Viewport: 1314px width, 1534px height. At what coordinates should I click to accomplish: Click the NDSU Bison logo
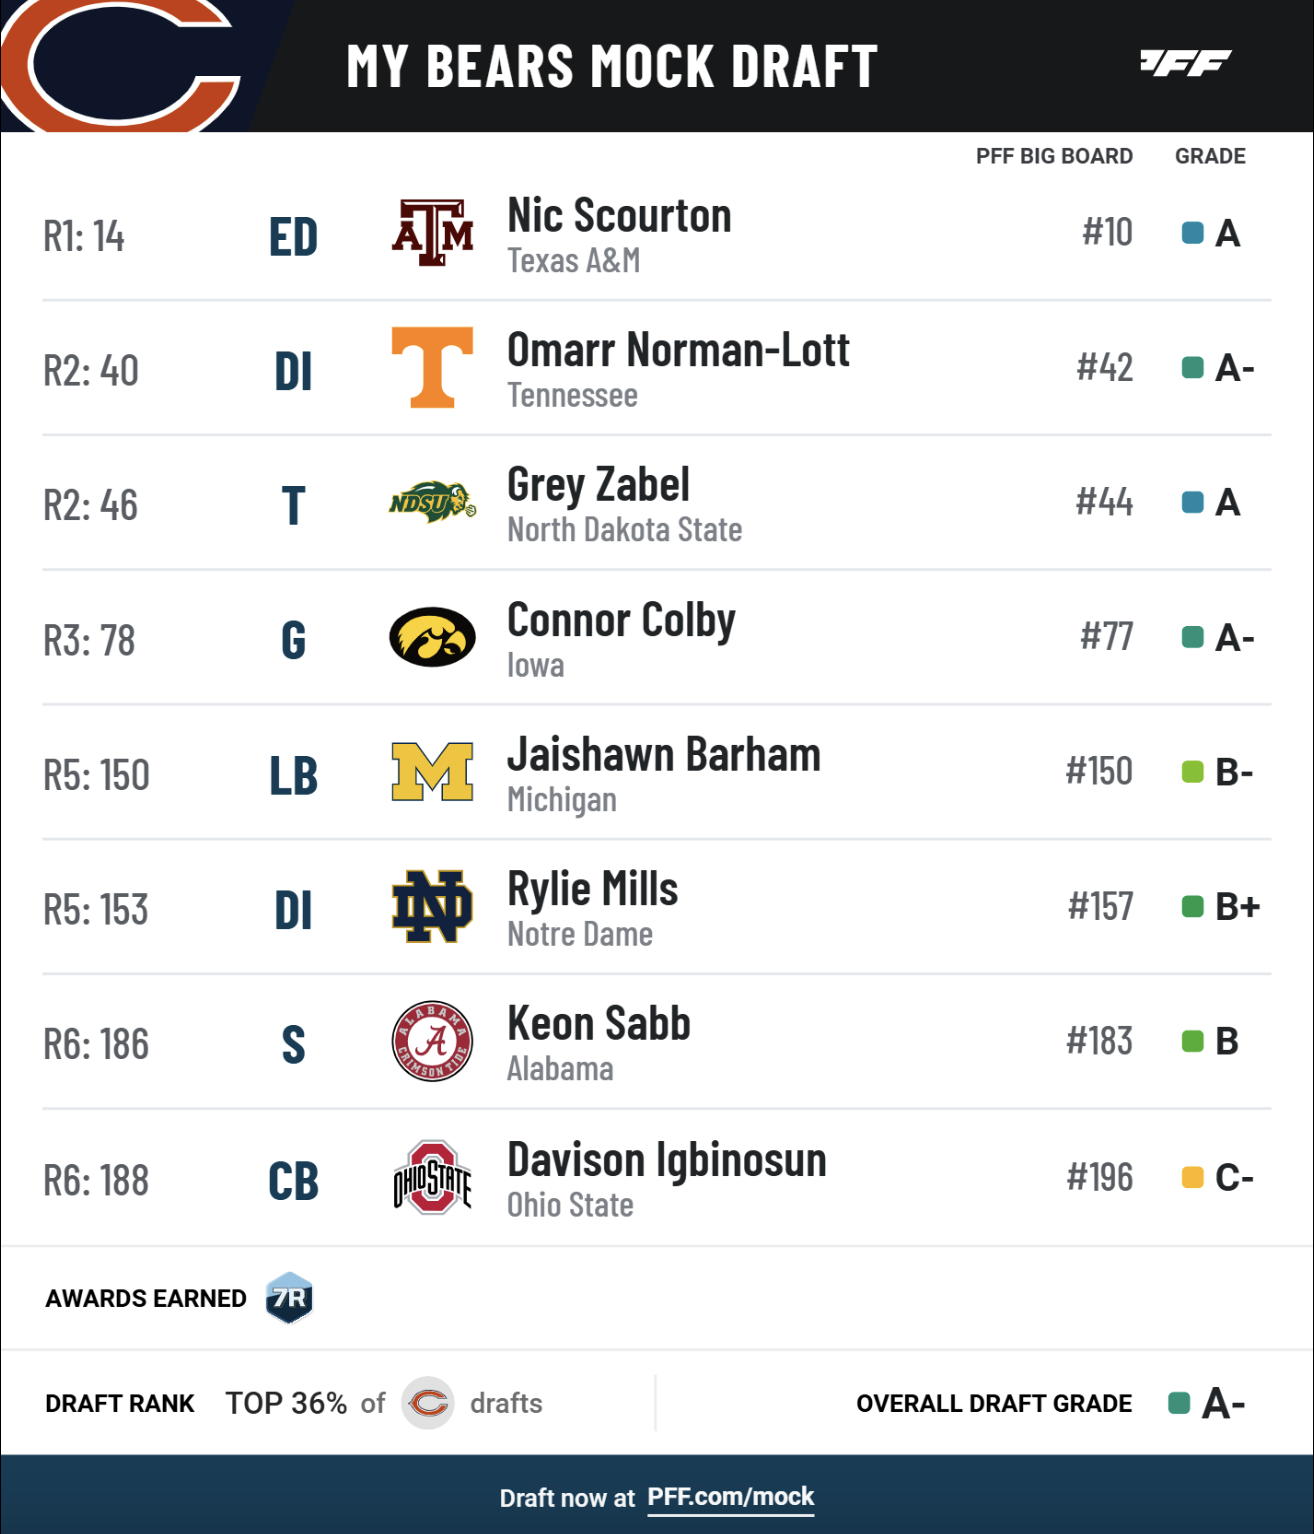(432, 502)
